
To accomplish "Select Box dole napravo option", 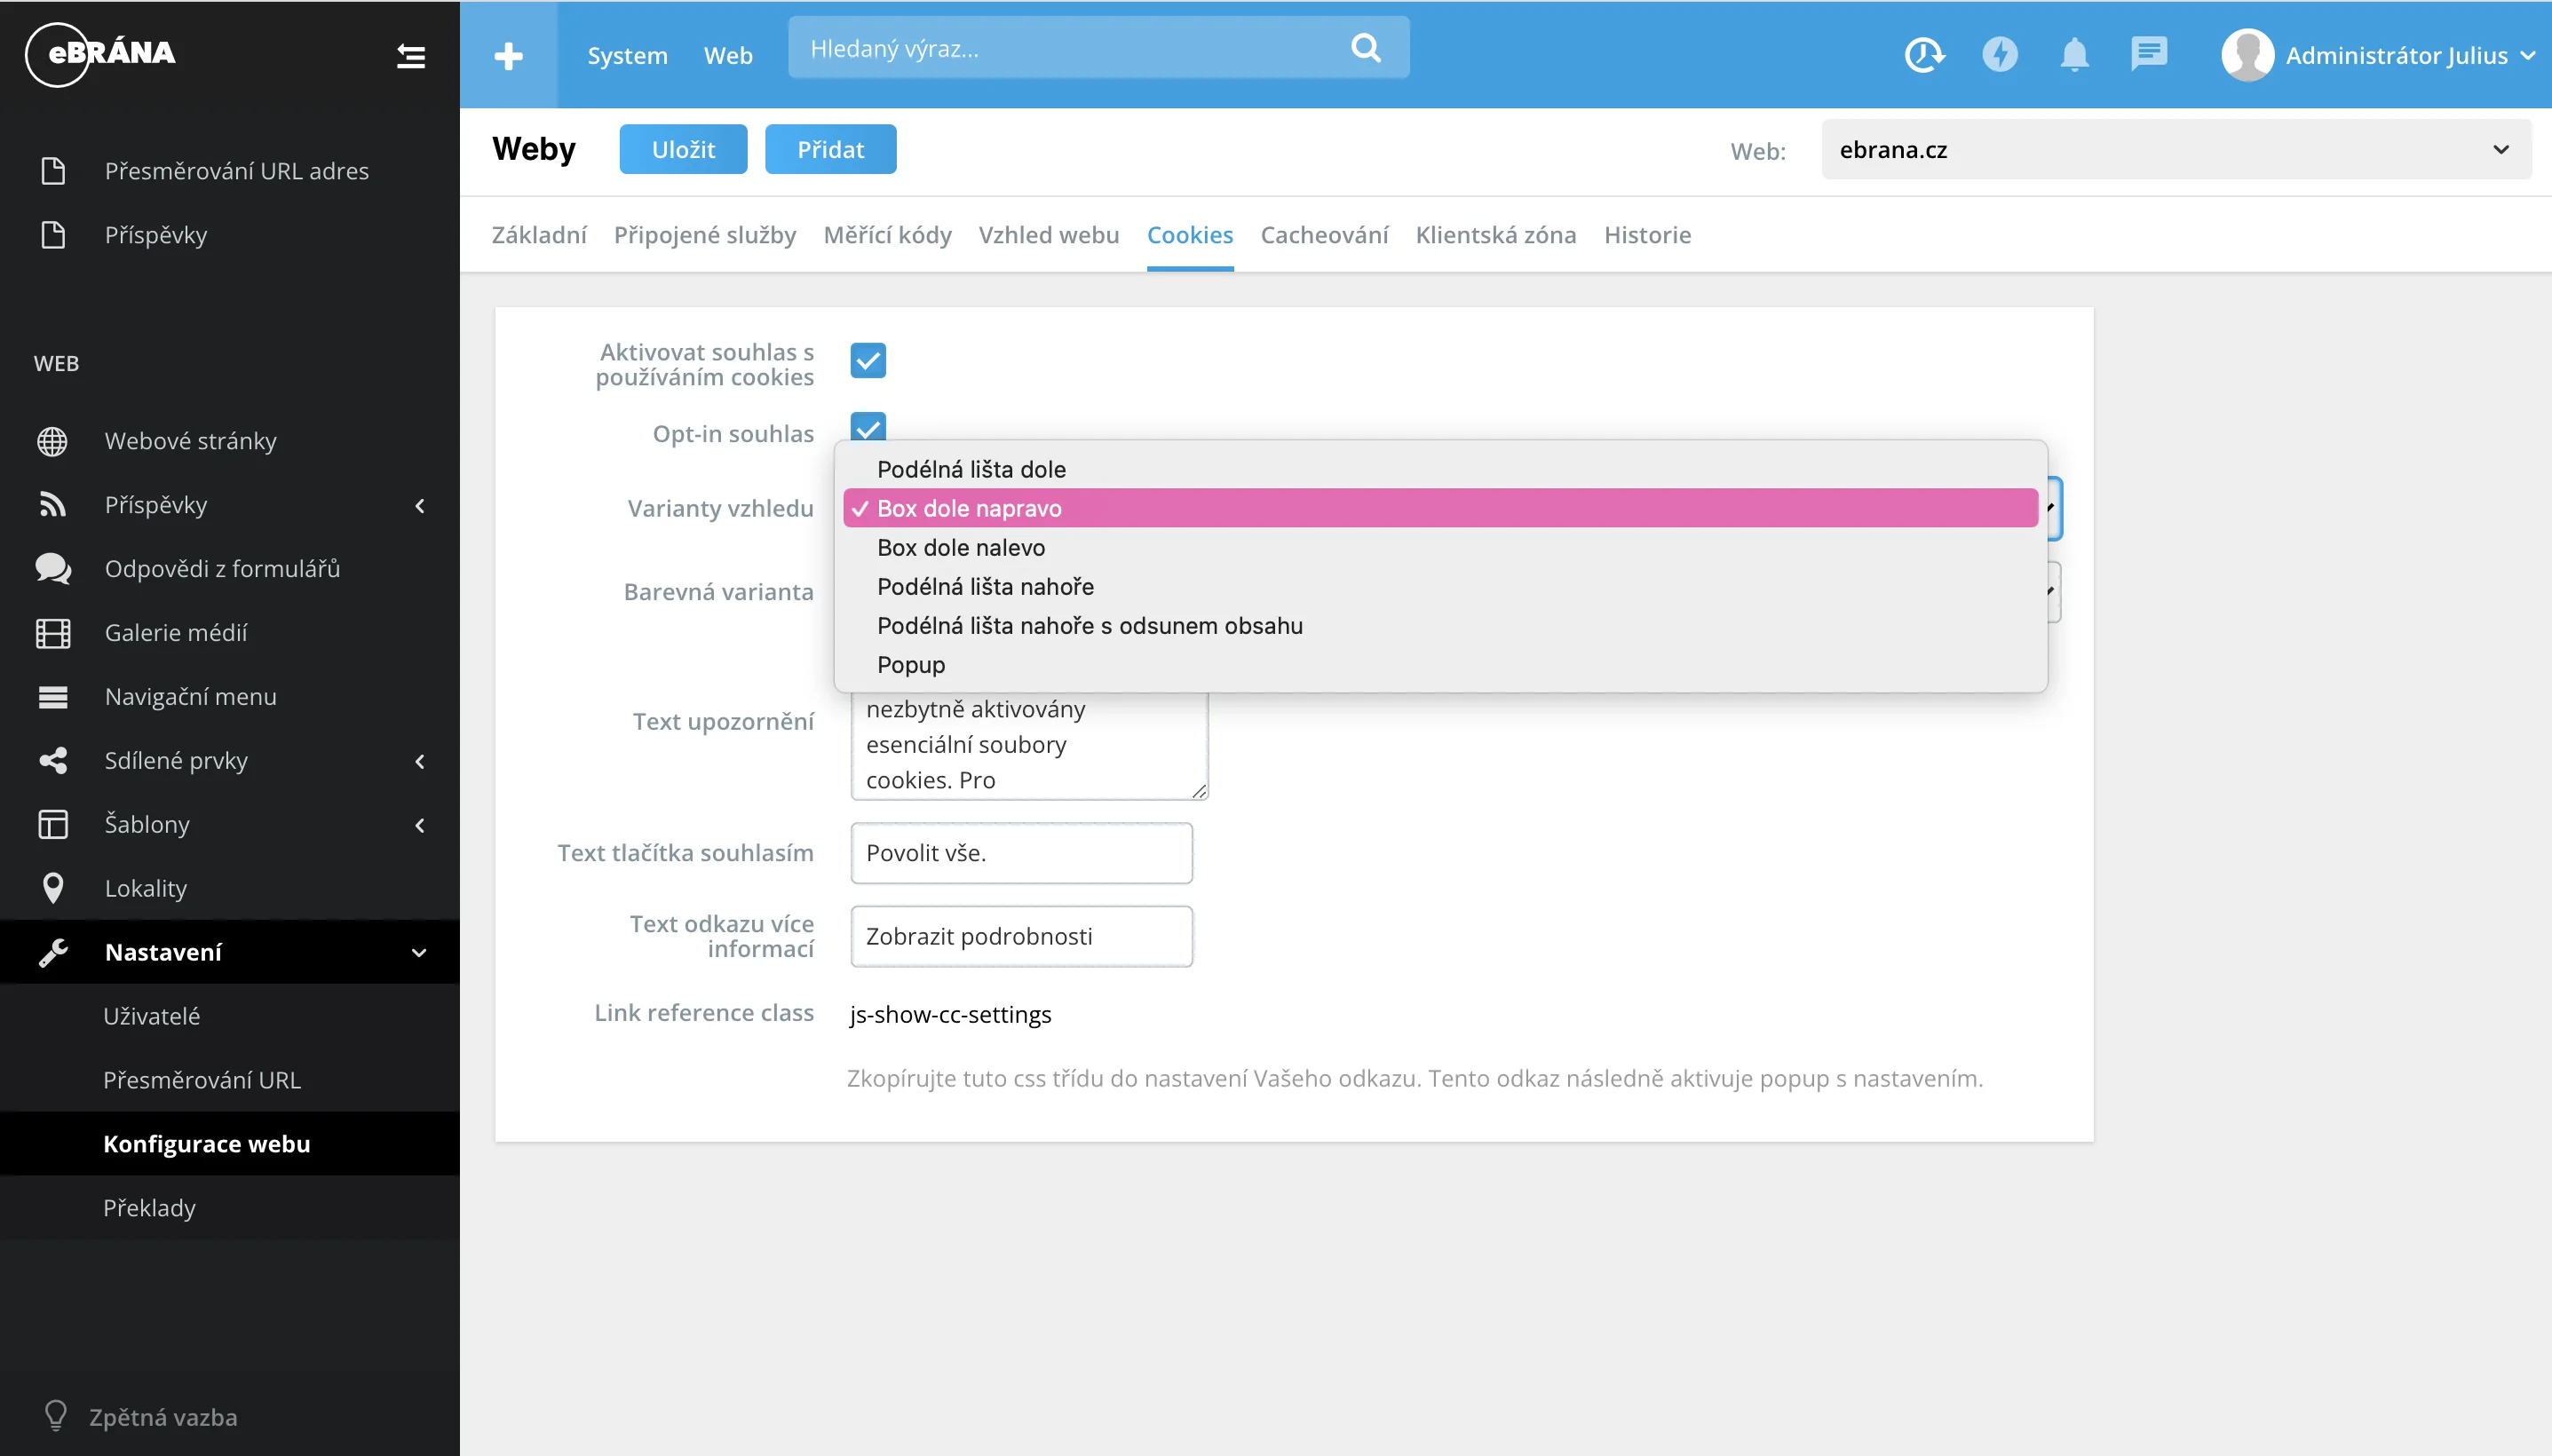I will pyautogui.click(x=1440, y=508).
